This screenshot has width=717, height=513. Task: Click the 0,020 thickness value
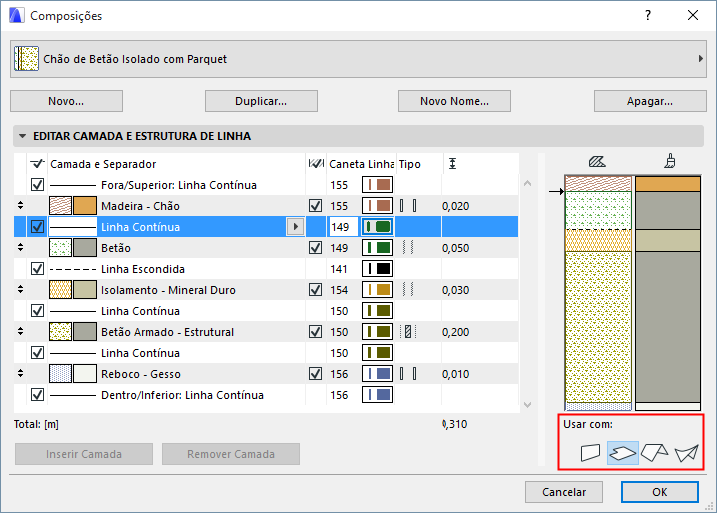point(455,206)
